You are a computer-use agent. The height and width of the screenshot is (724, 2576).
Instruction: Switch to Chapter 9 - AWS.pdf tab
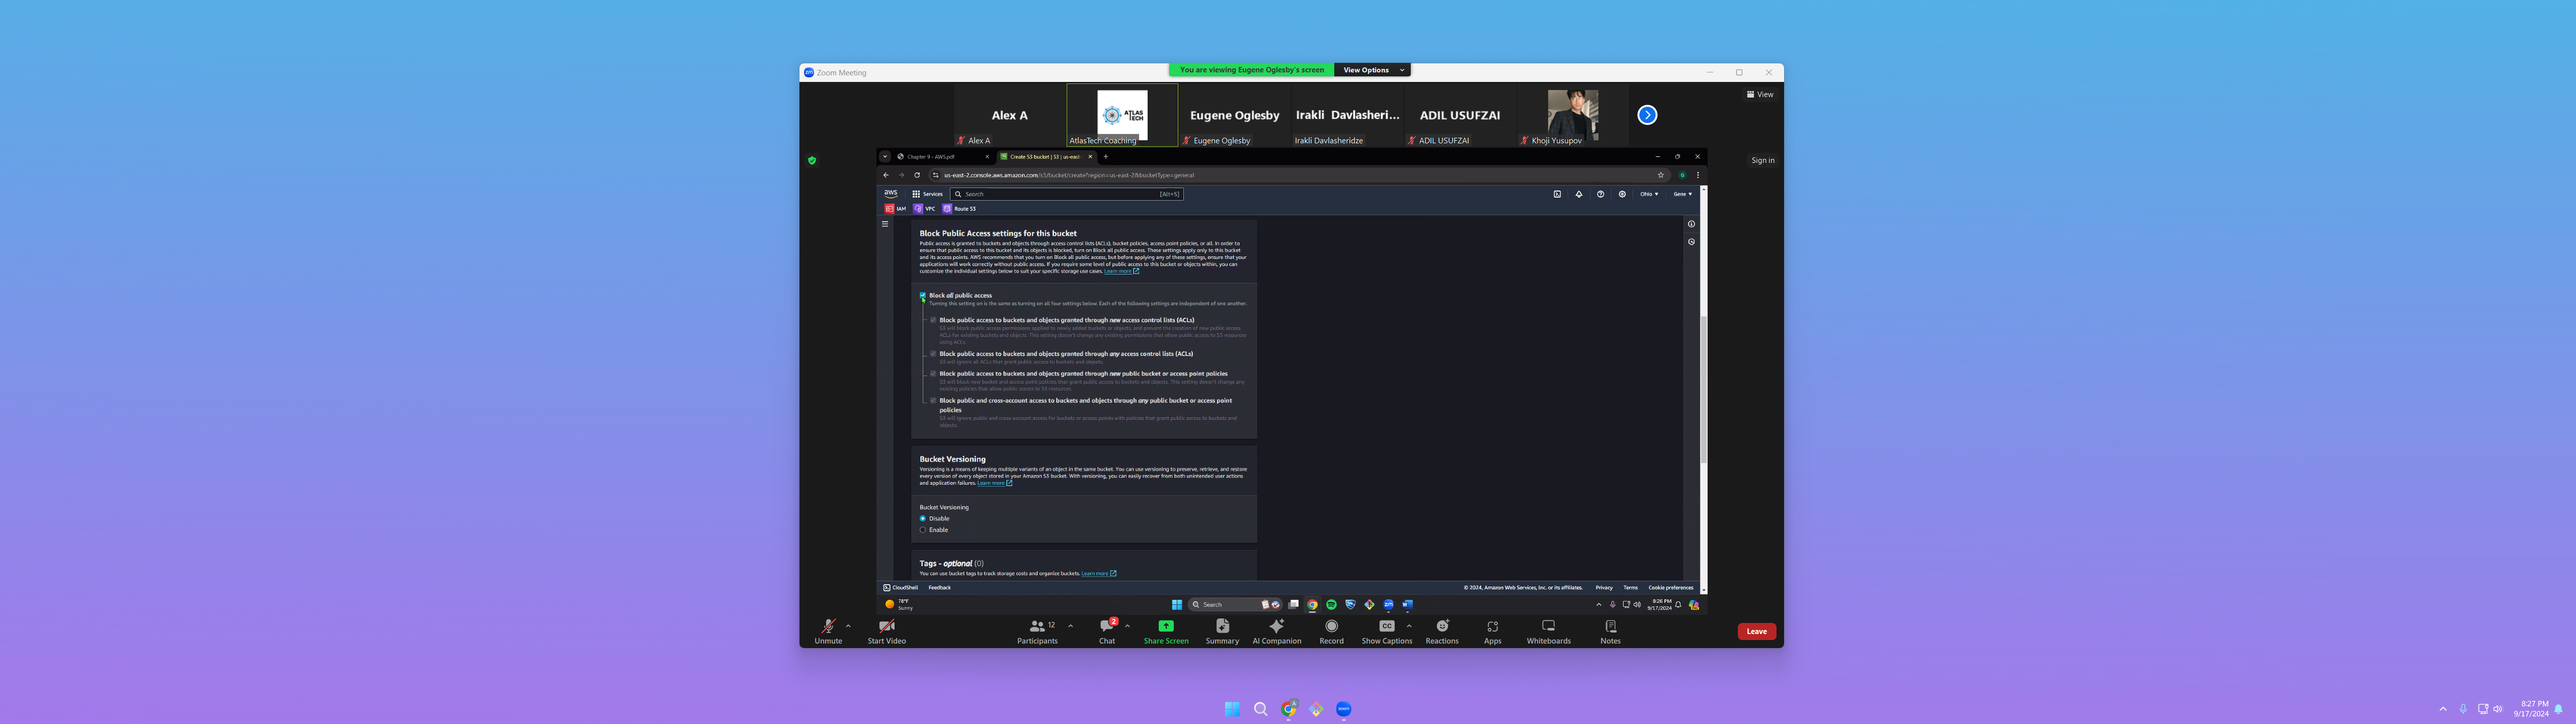[931, 157]
